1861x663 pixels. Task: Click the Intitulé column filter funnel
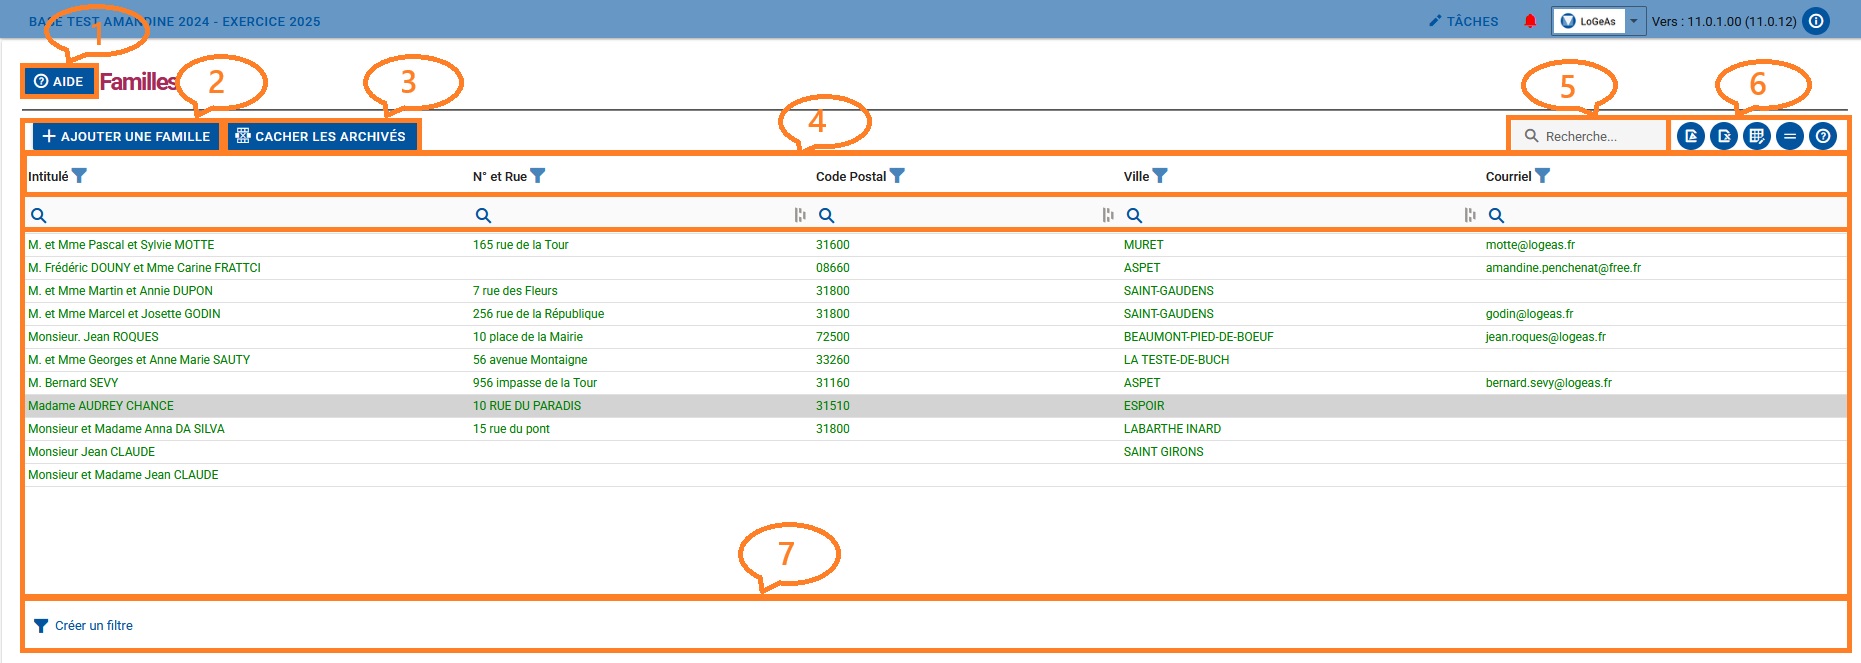pos(80,176)
